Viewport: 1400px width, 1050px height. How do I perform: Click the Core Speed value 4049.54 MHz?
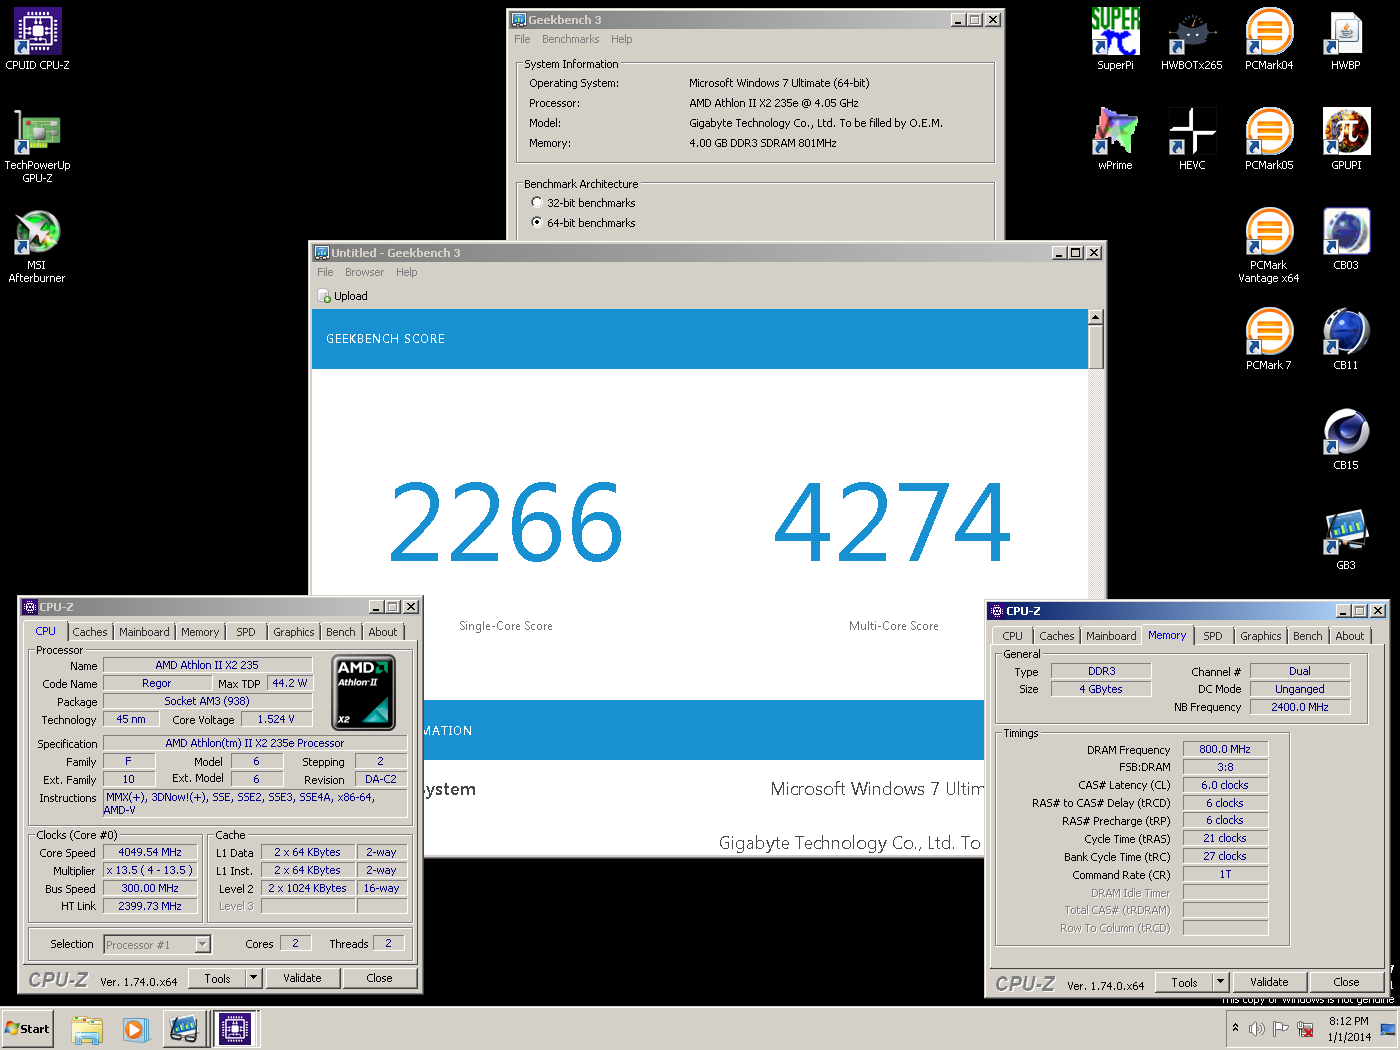click(150, 853)
